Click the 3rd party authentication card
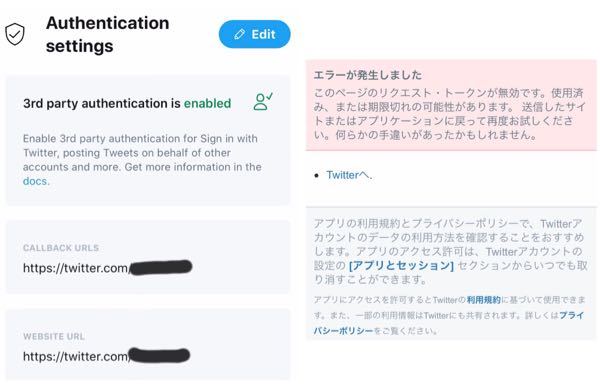The height and width of the screenshot is (384, 600). pos(148,140)
